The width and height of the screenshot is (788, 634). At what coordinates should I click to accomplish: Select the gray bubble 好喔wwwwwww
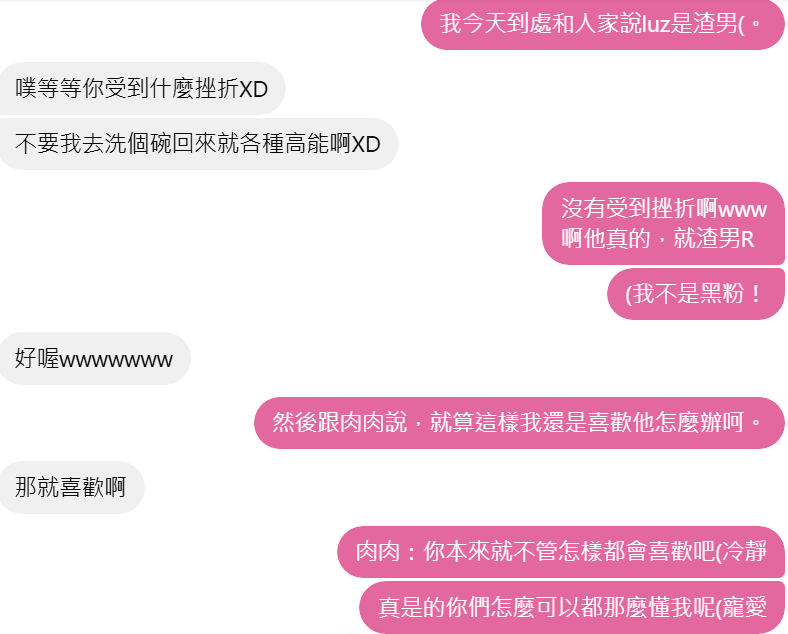[94, 359]
